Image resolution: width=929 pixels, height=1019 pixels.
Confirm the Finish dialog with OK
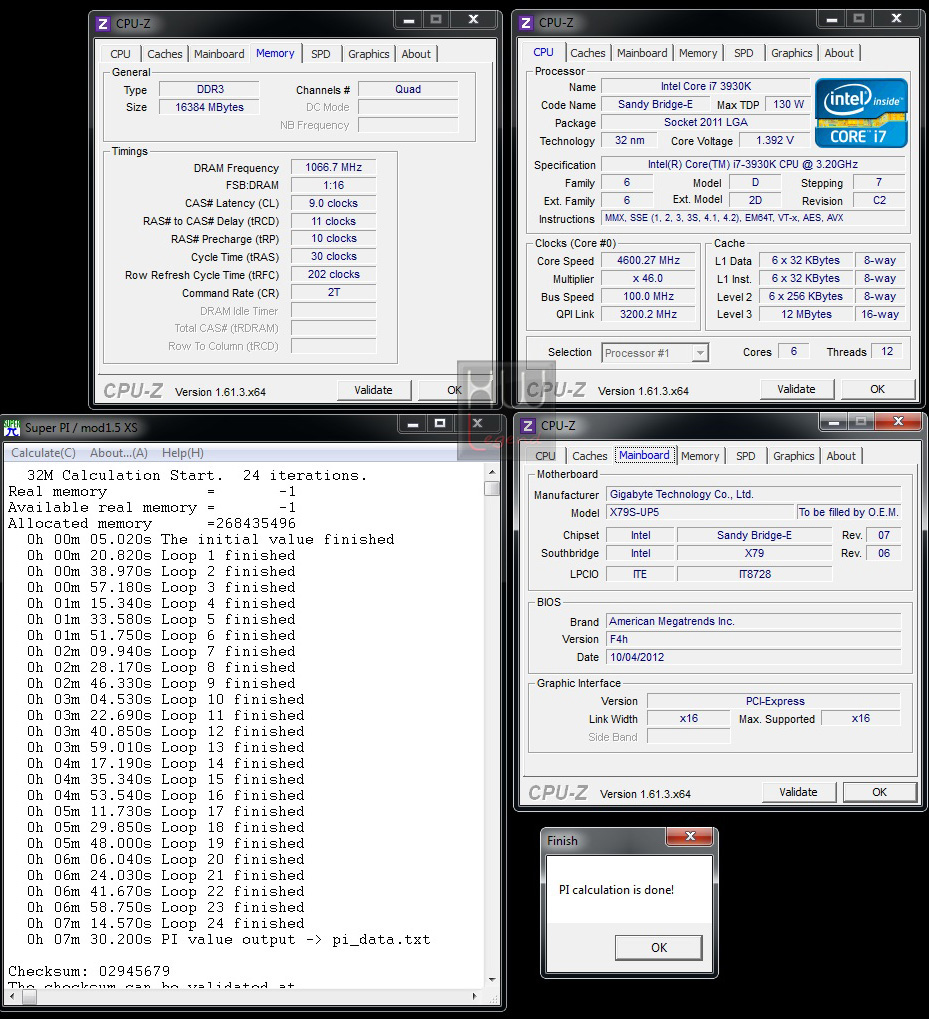659,948
